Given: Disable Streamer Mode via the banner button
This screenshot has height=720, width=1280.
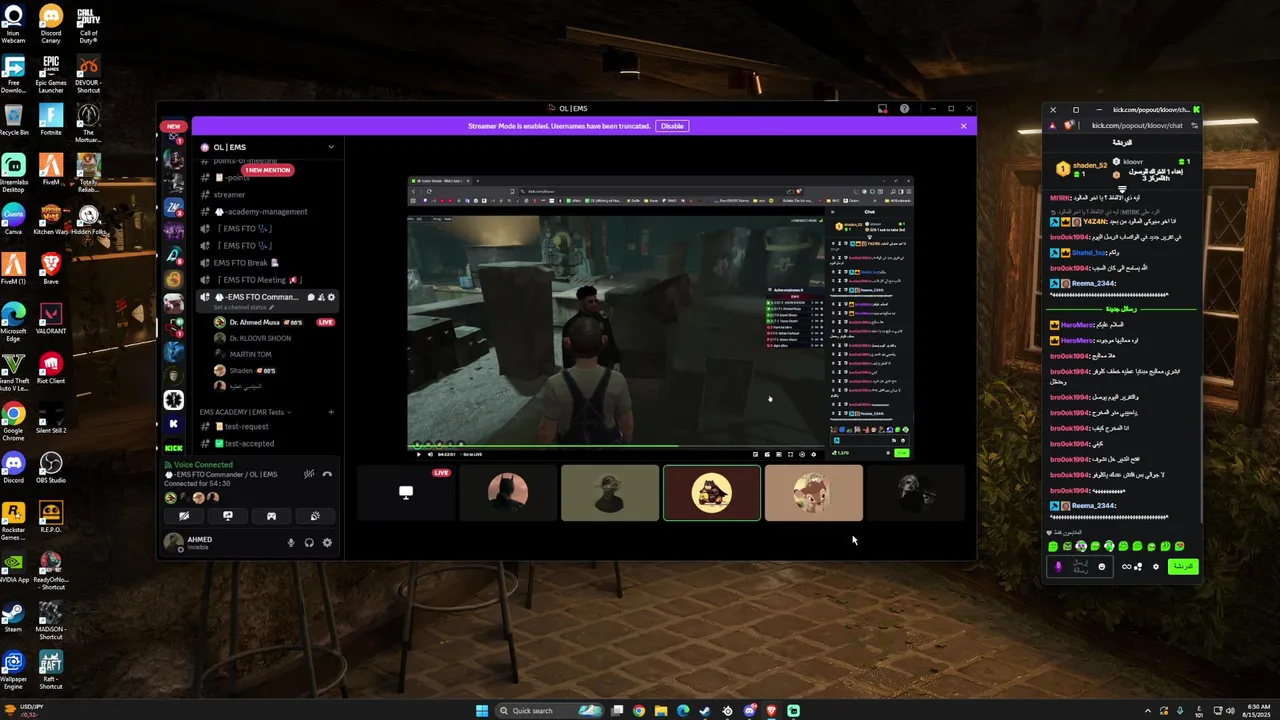Looking at the screenshot, I should (672, 126).
